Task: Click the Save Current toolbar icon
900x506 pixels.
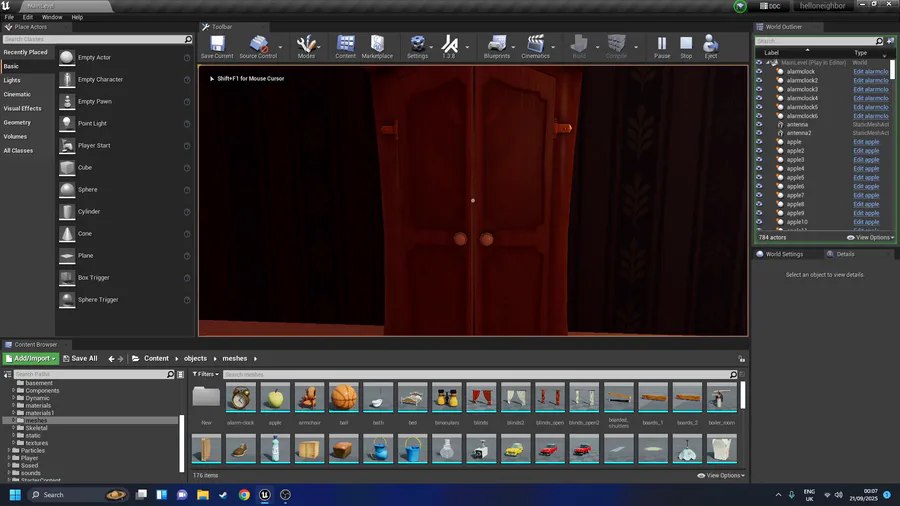Action: 217,46
